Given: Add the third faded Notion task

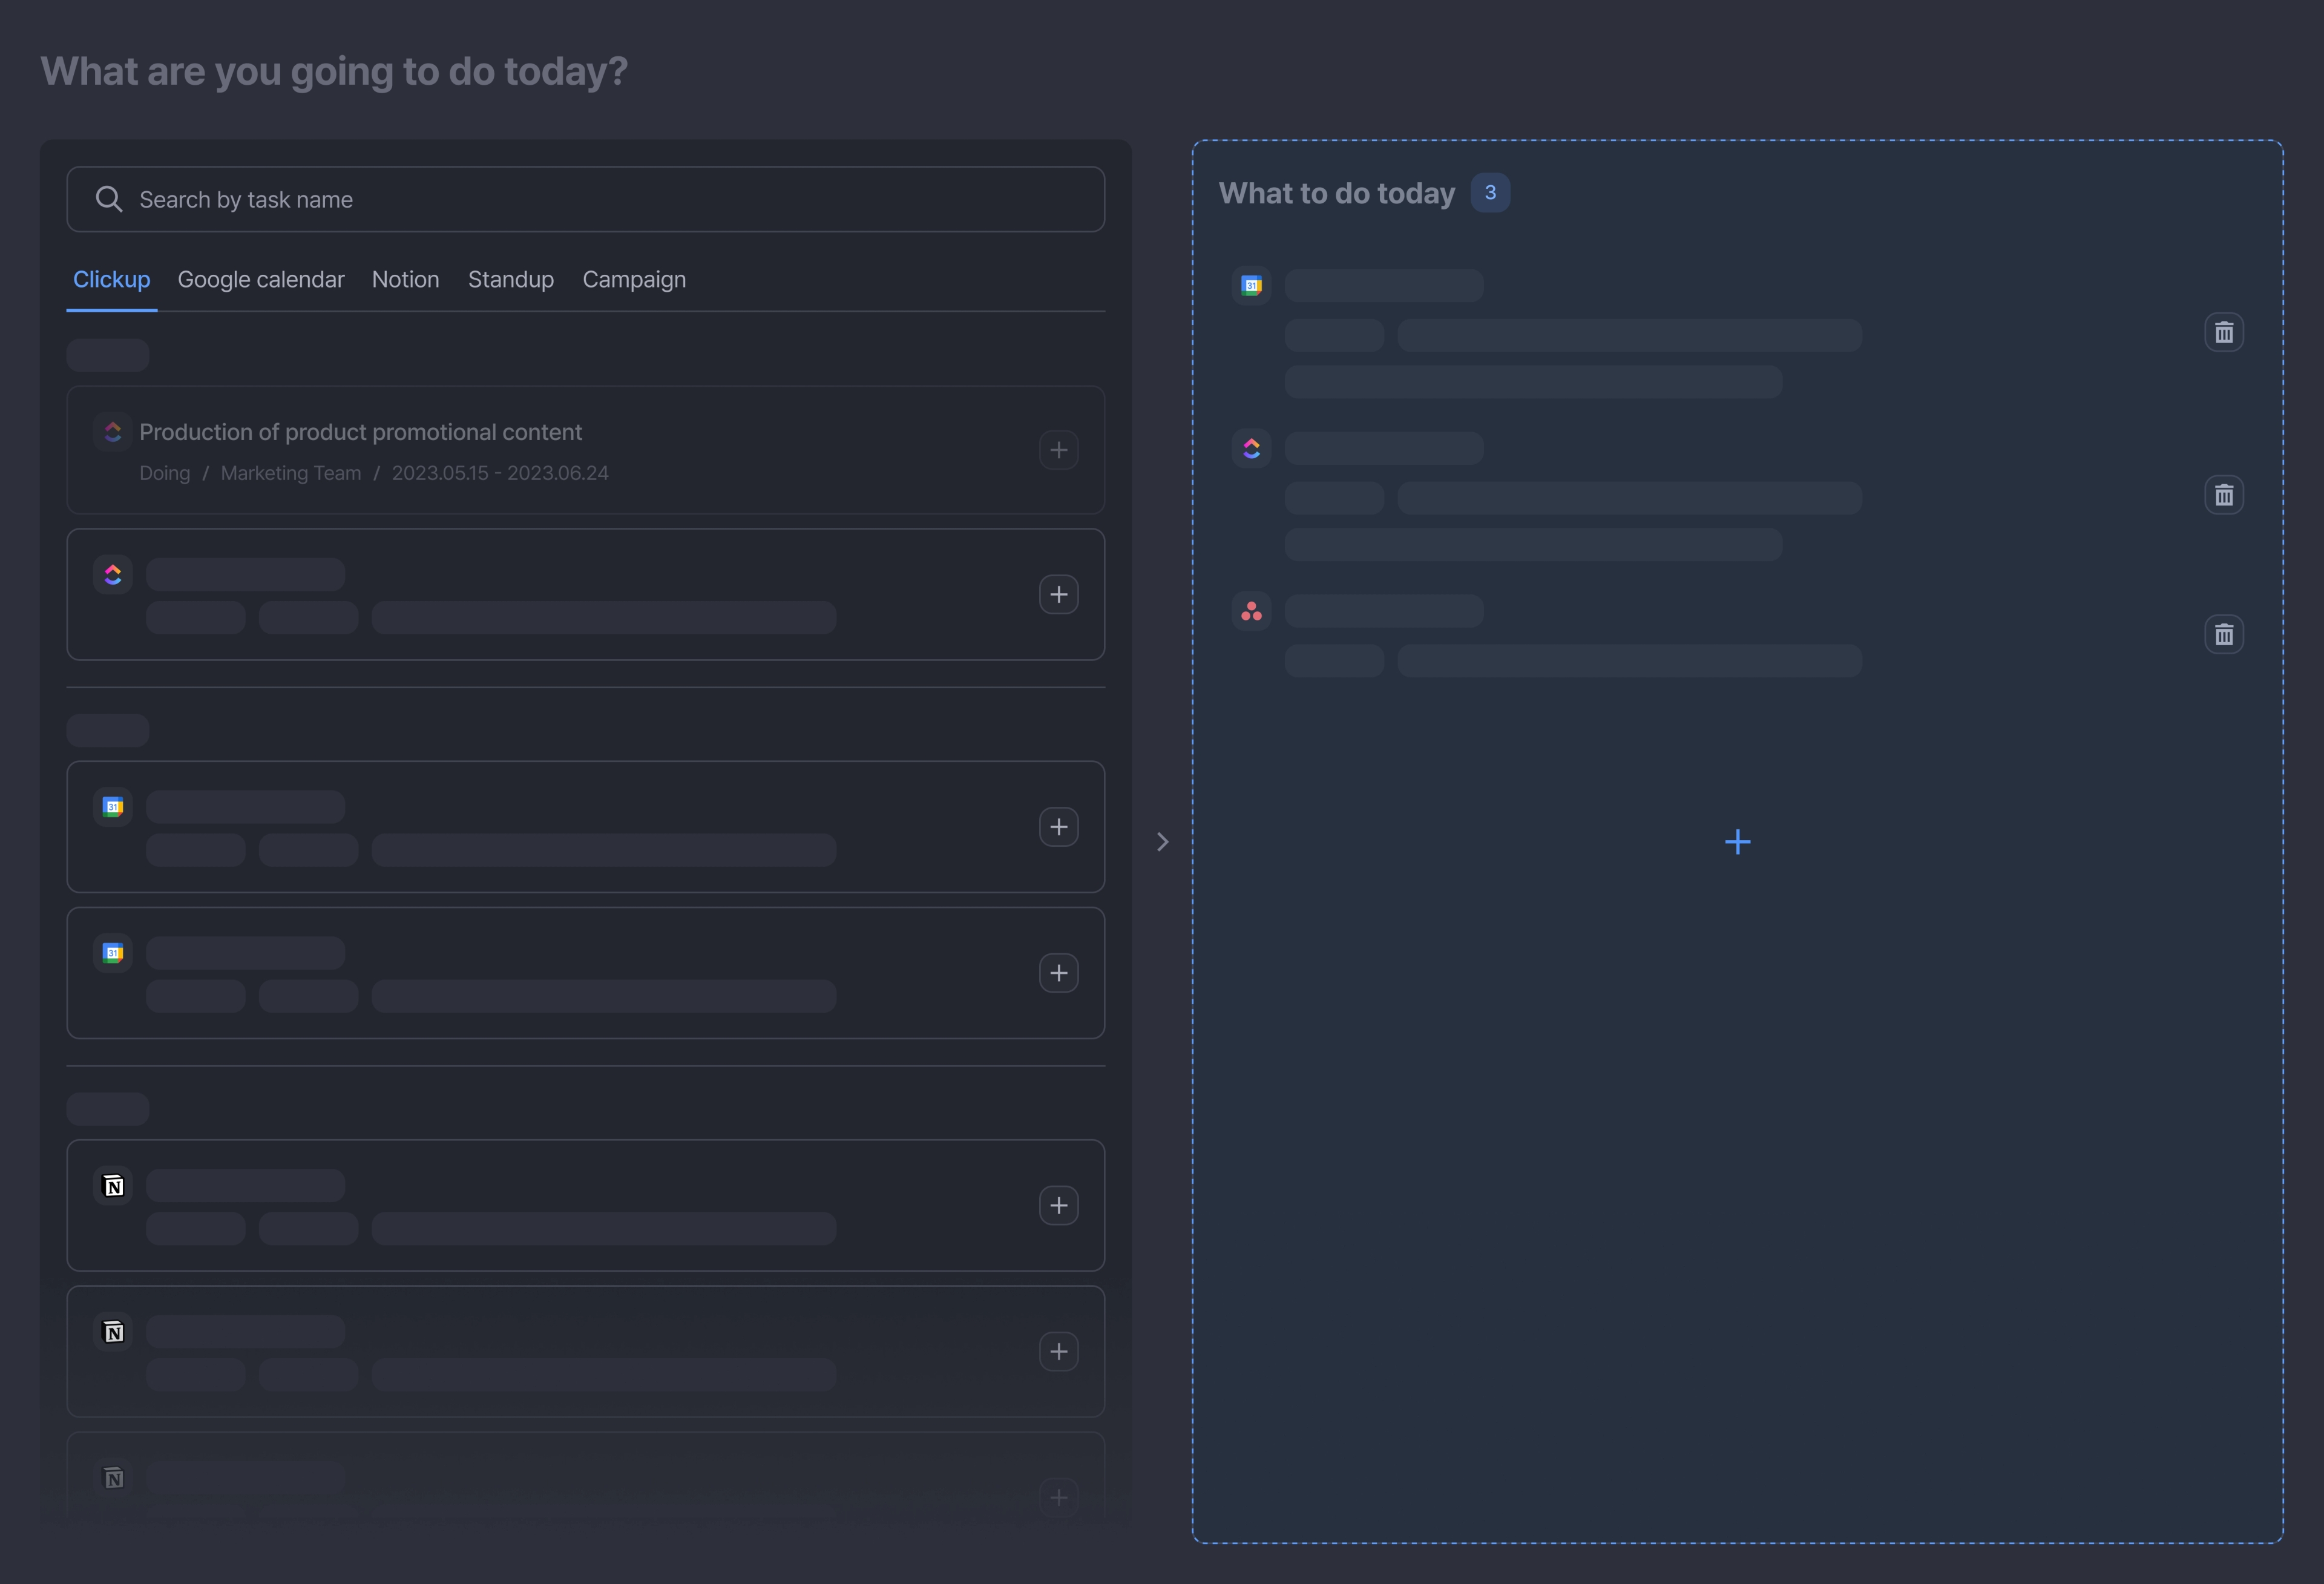Looking at the screenshot, I should click(1058, 1497).
